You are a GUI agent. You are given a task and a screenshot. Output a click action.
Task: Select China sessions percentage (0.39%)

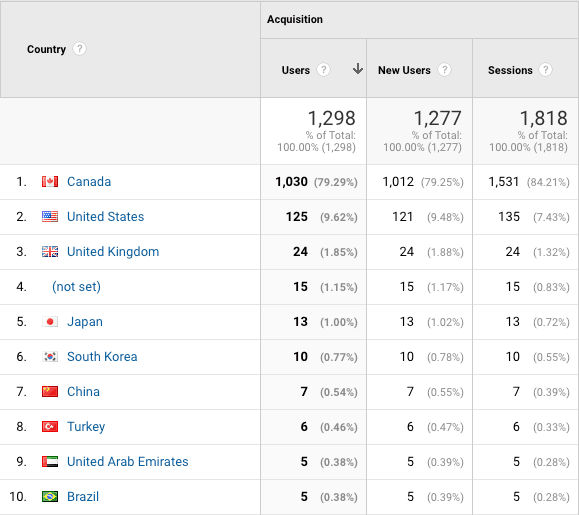point(551,392)
